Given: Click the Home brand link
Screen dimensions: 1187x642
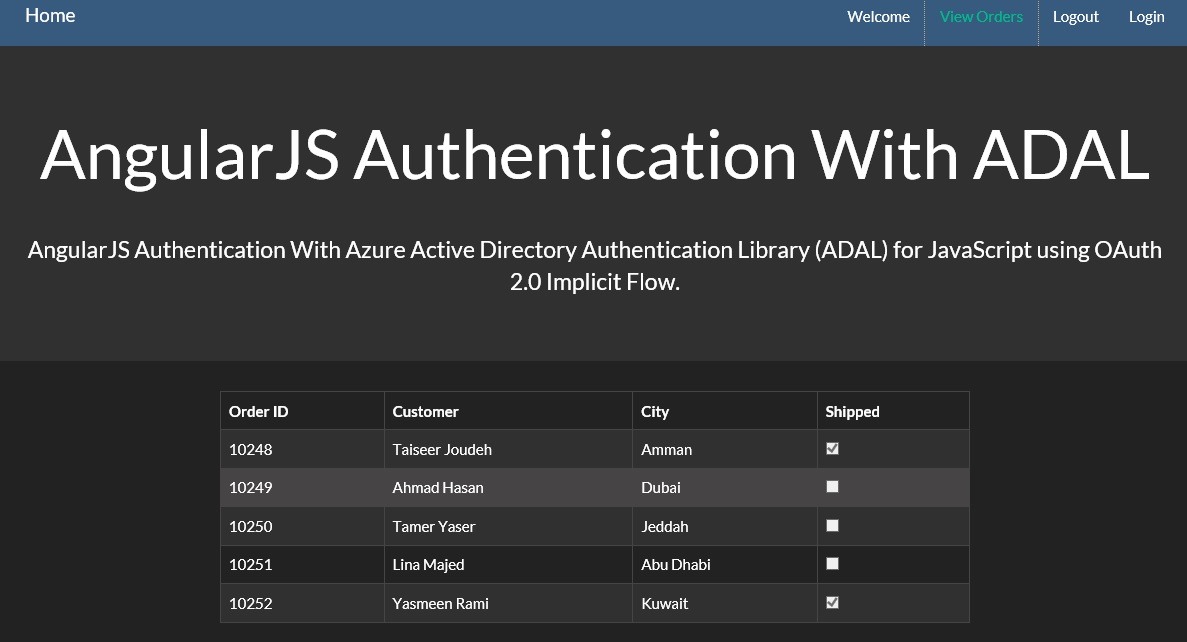Looking at the screenshot, I should tap(50, 15).
